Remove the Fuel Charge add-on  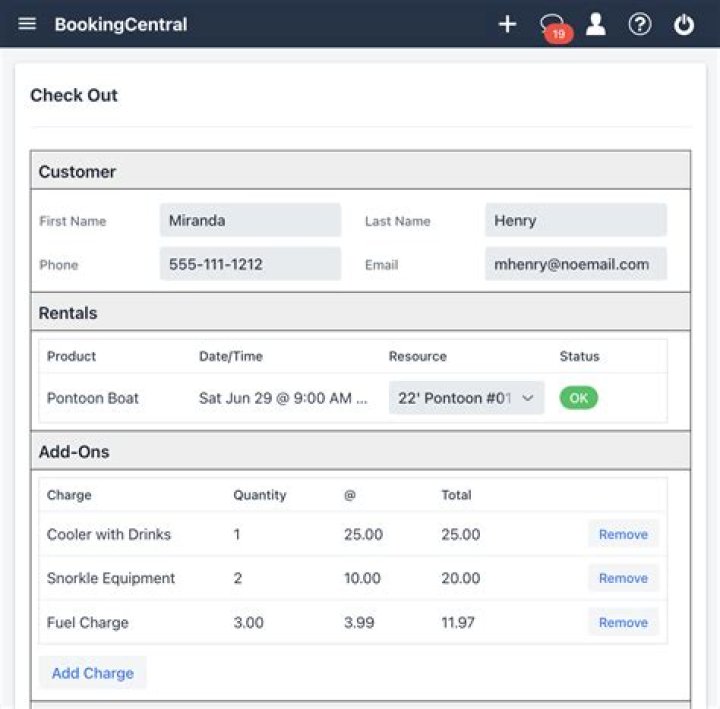(x=623, y=622)
